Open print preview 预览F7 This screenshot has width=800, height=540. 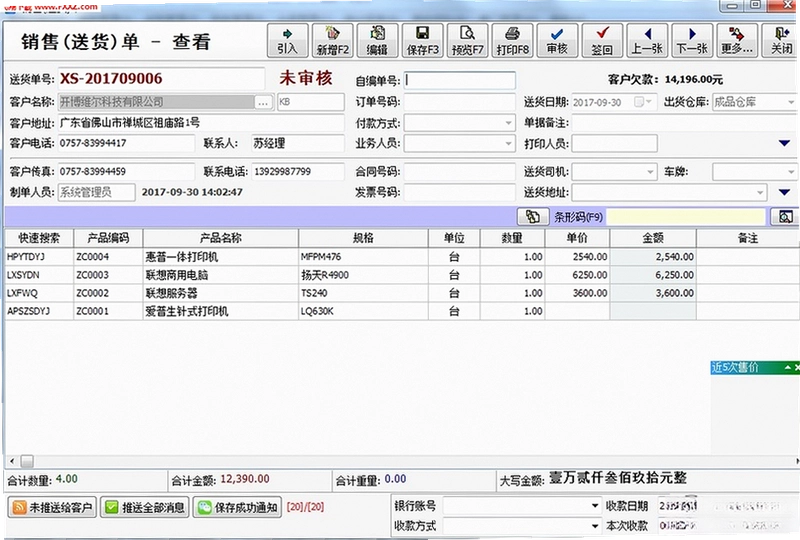pyautogui.click(x=467, y=40)
